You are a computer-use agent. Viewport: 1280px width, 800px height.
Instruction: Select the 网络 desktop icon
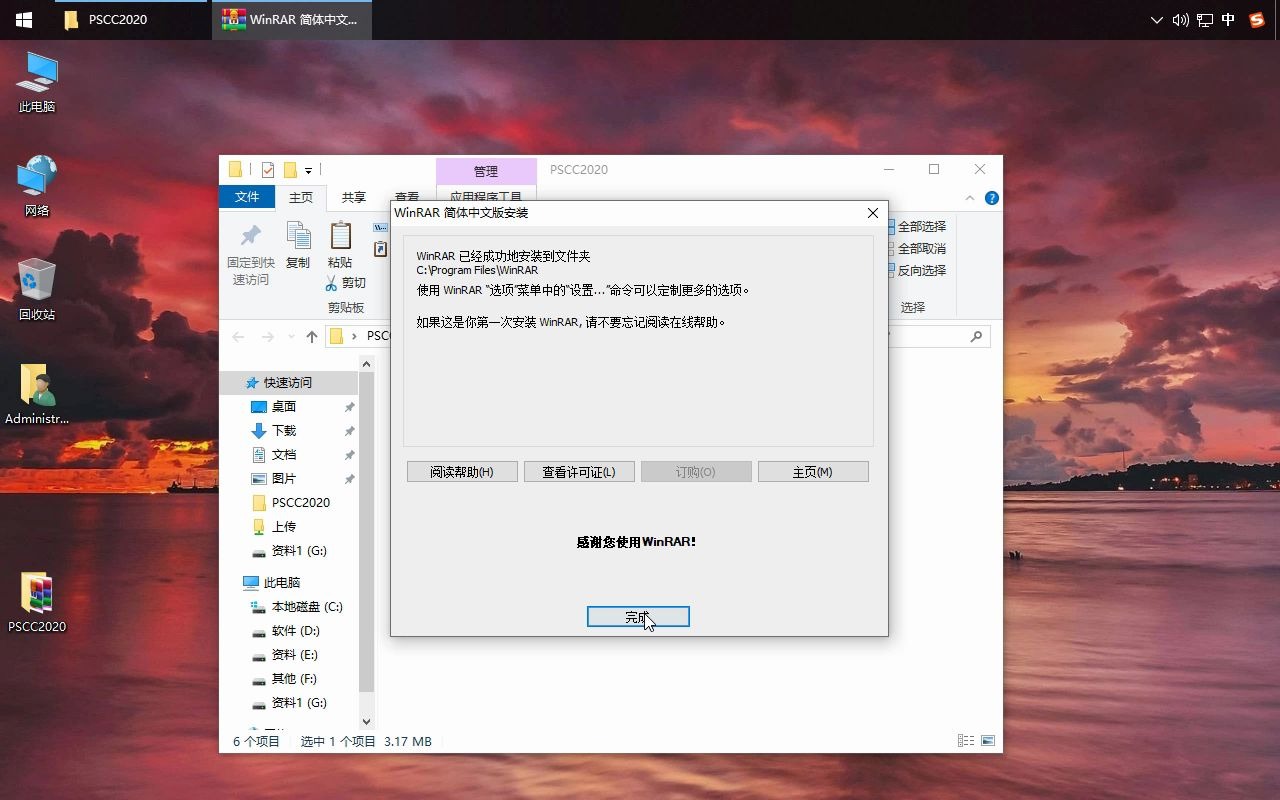click(37, 186)
